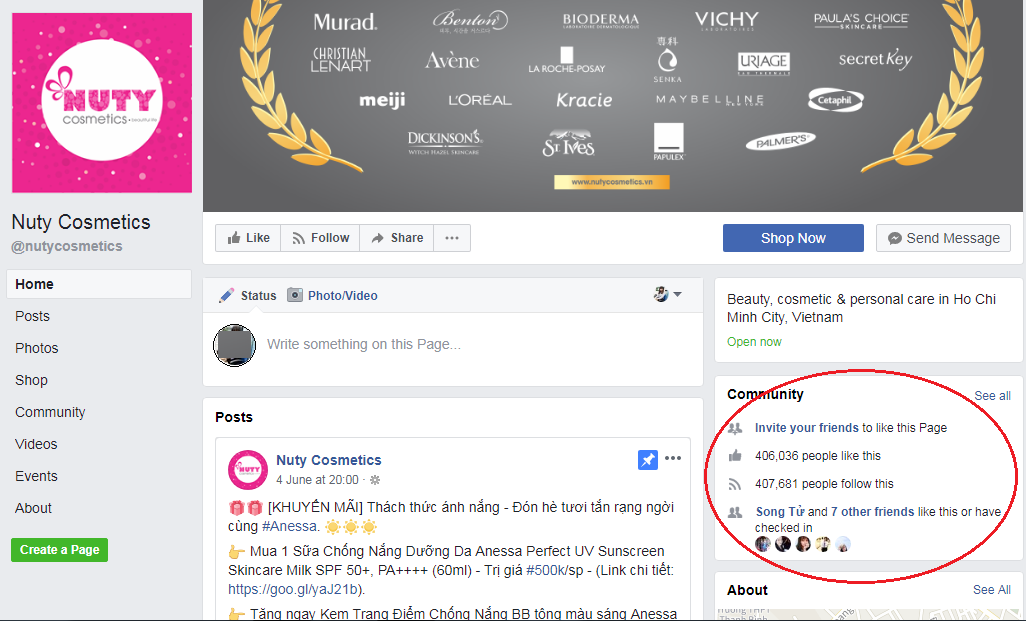Click the Nuty Cosmetics post avatar

[x=248, y=470]
